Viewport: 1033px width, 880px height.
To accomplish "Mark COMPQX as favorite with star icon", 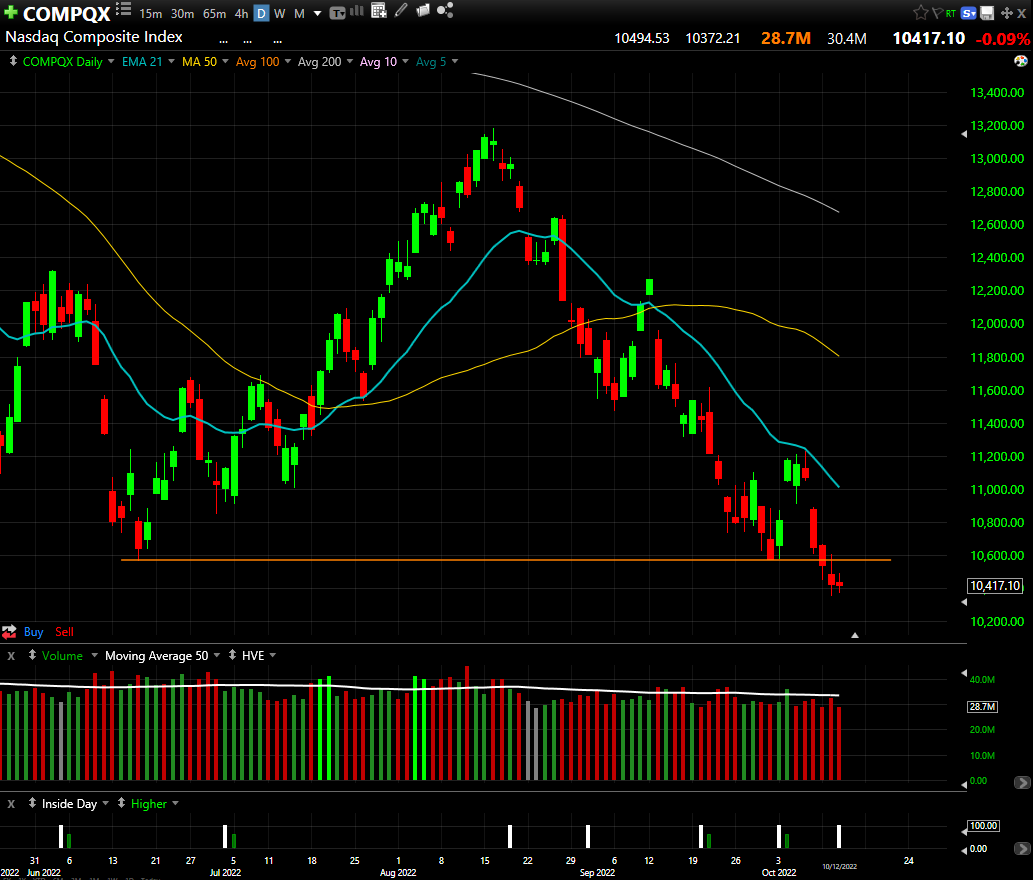I will [920, 13].
